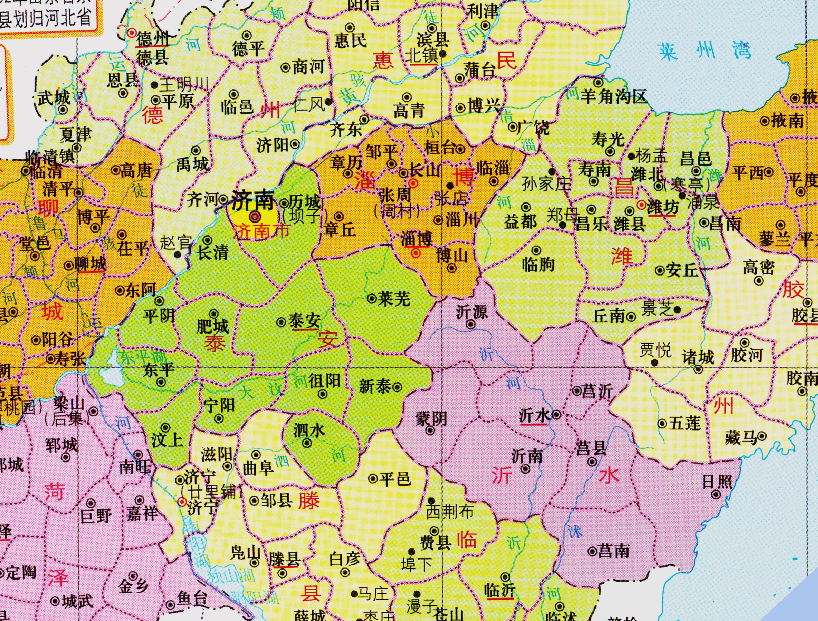Click the Qufu city marker

[x=256, y=454]
